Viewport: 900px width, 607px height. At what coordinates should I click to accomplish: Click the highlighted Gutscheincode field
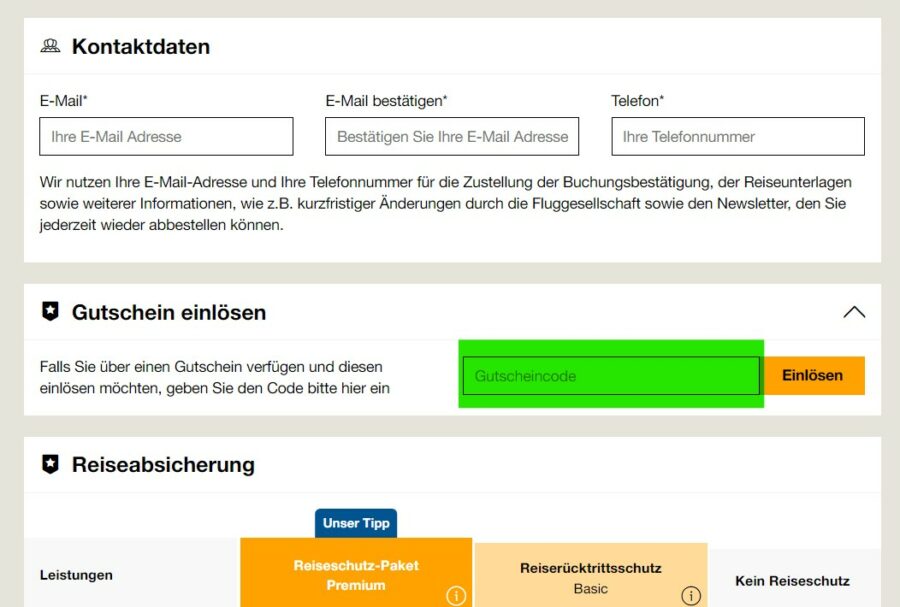(x=611, y=375)
